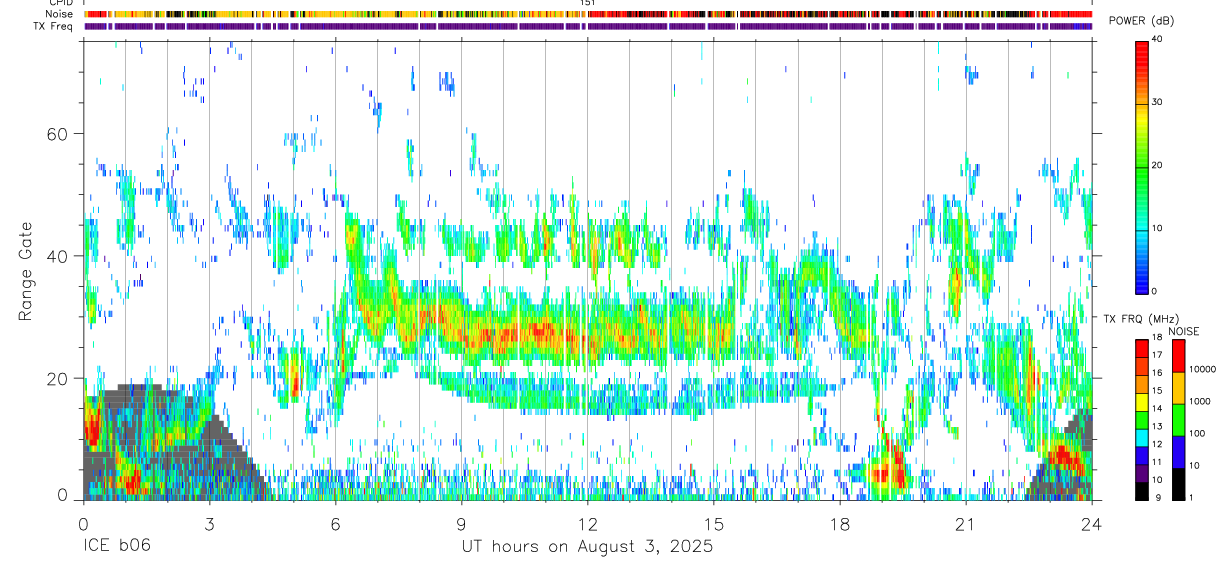Click the 12 label on TX FRQ scale
Viewport: 1228px width, 567px height.
(x=1158, y=444)
